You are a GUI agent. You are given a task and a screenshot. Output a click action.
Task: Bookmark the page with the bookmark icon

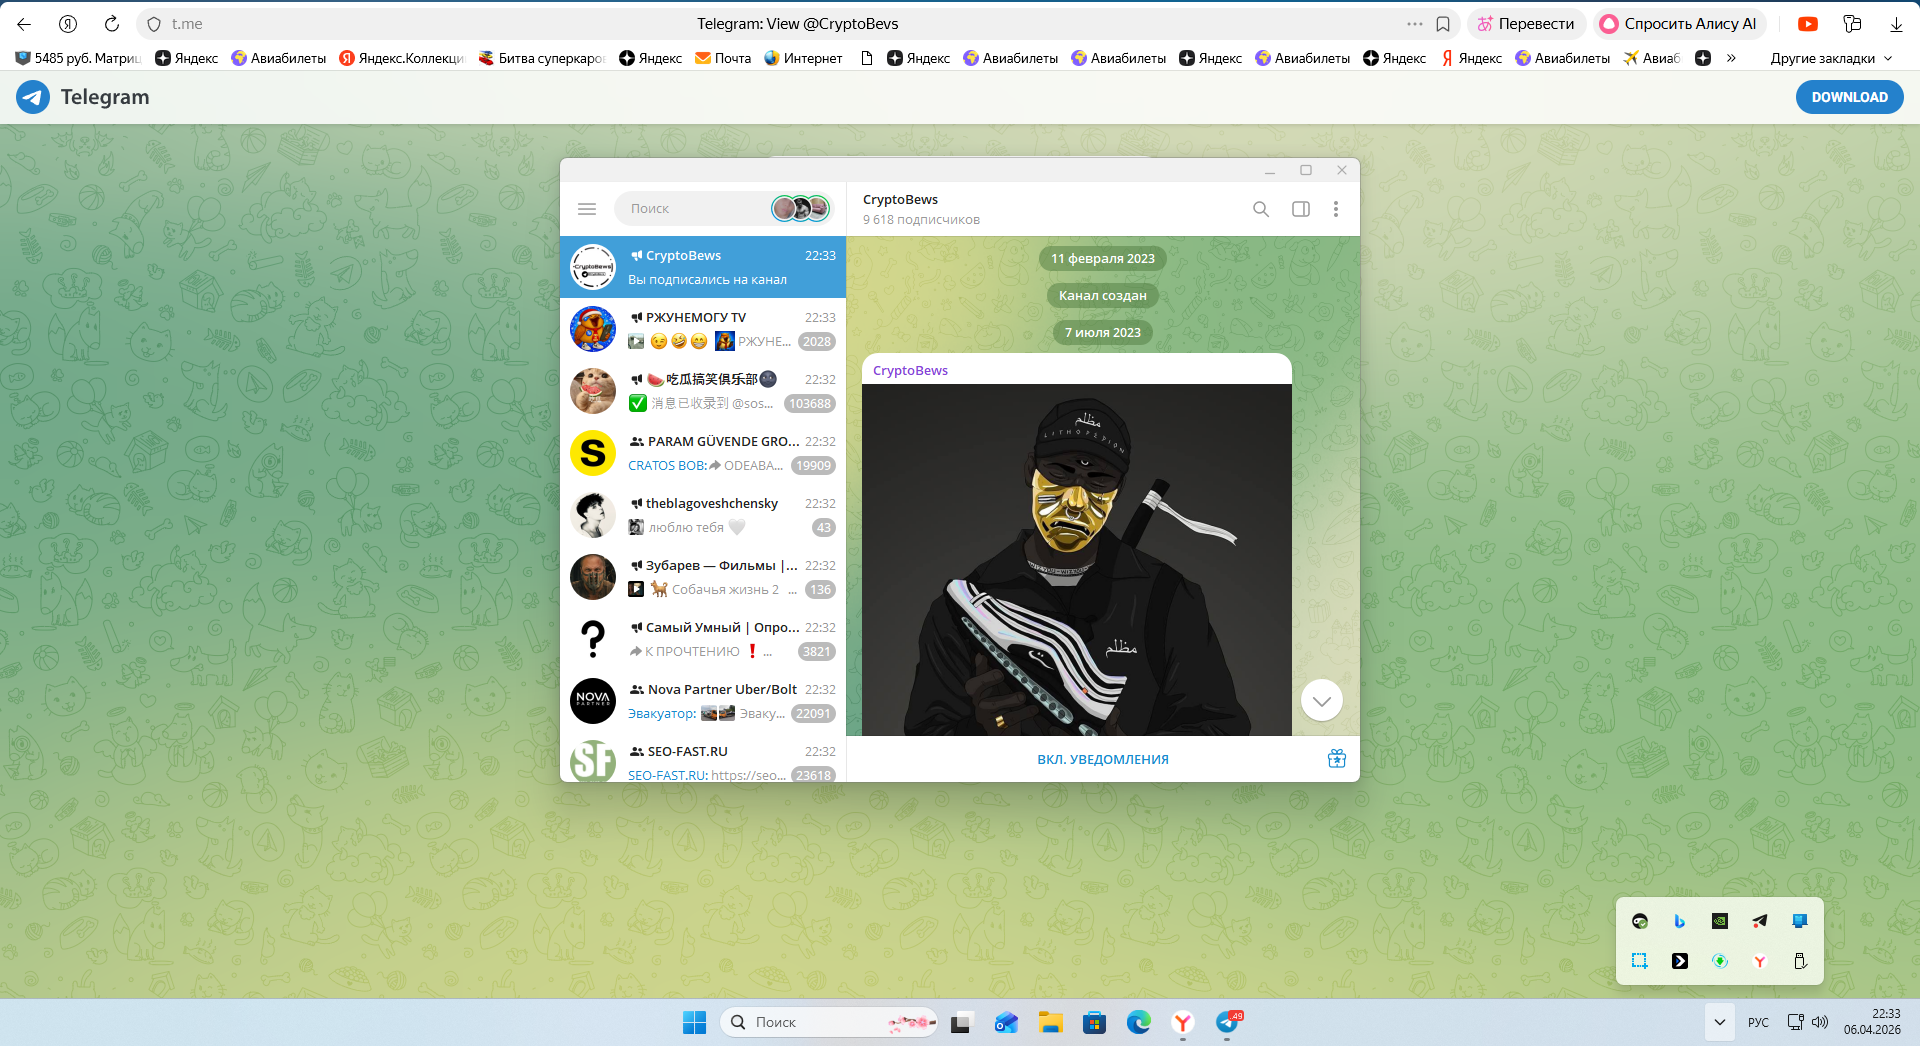click(1443, 24)
